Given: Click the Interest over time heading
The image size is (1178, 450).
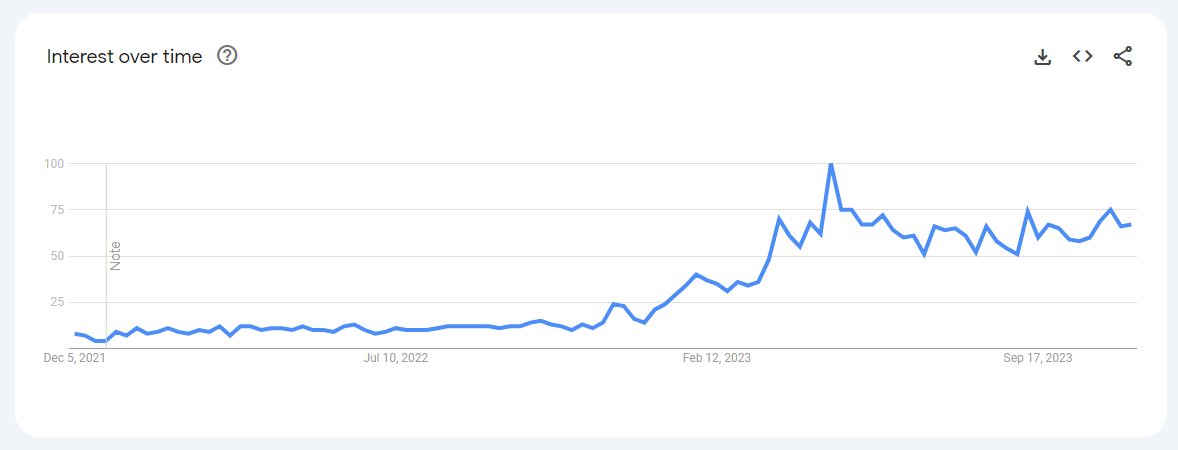Looking at the screenshot, I should point(124,56).
